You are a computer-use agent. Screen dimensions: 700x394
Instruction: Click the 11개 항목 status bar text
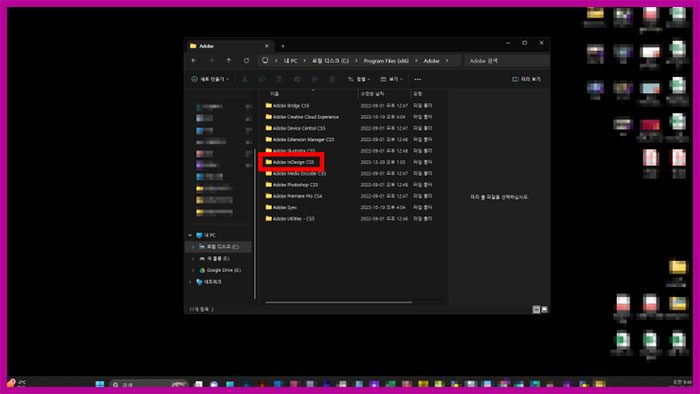[x=199, y=309]
